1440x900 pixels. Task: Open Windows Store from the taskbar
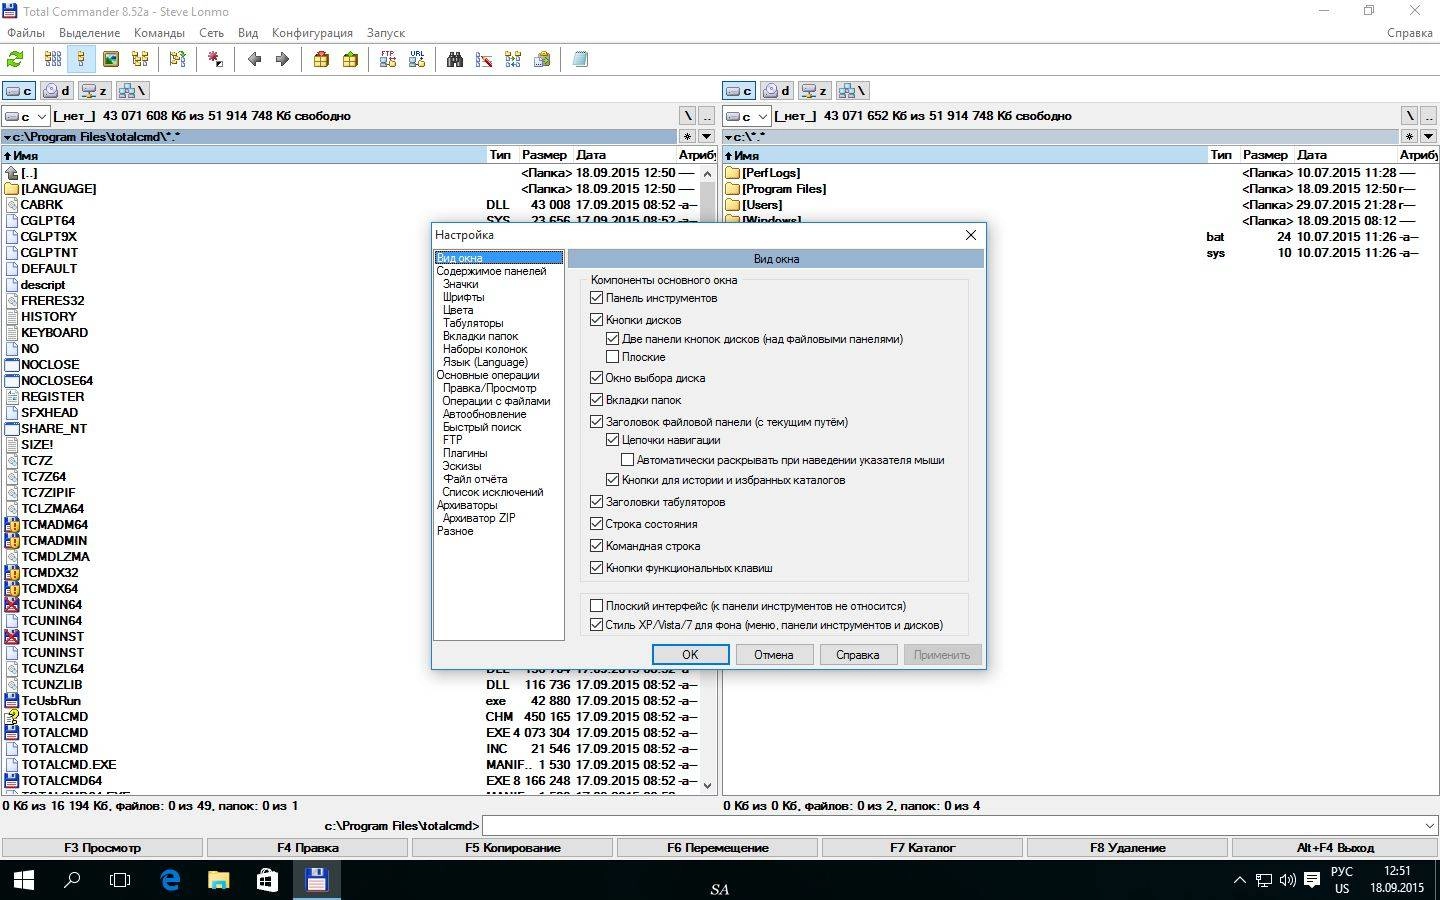267,880
